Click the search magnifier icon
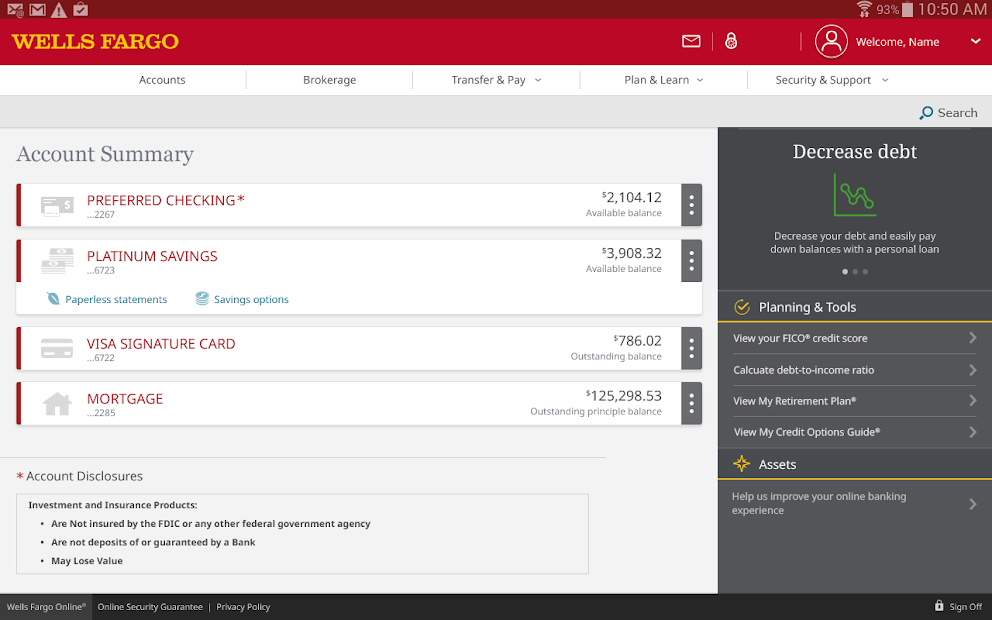992x620 pixels. pos(926,113)
